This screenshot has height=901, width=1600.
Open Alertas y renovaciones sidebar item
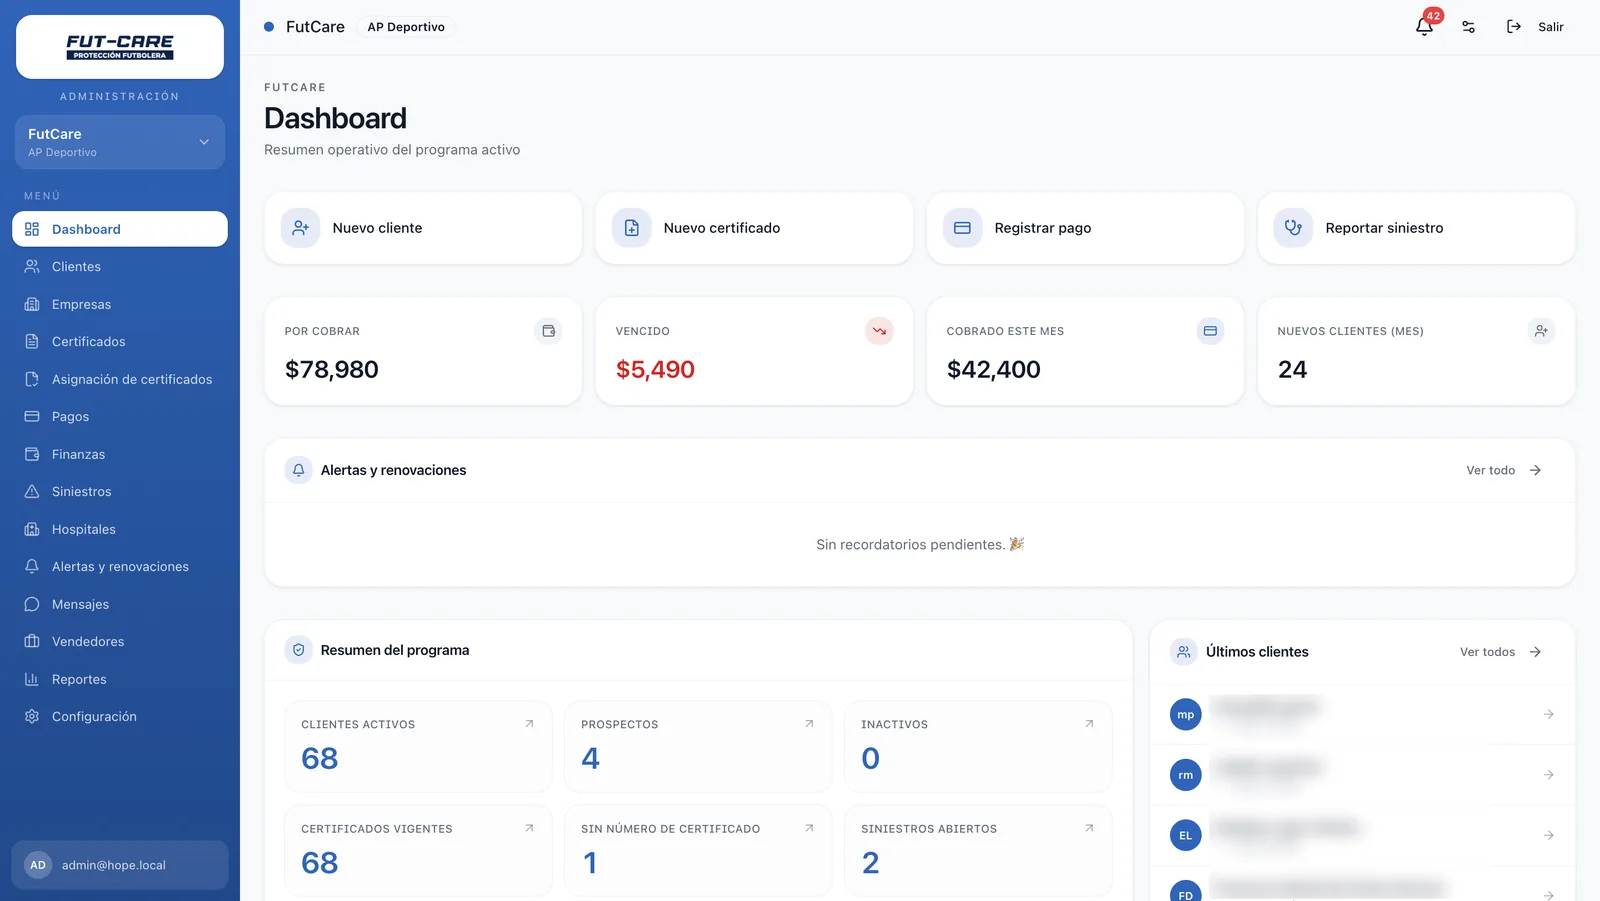pyautogui.click(x=120, y=567)
